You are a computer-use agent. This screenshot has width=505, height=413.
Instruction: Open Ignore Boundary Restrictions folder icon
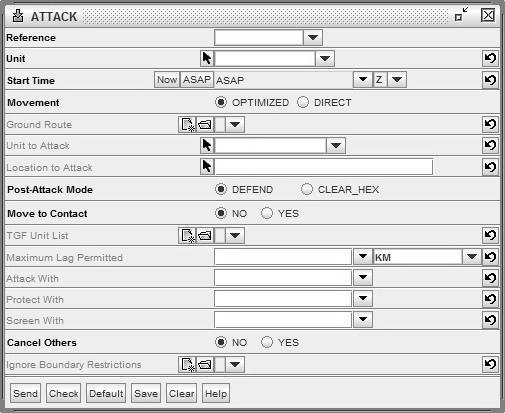pyautogui.click(x=205, y=364)
